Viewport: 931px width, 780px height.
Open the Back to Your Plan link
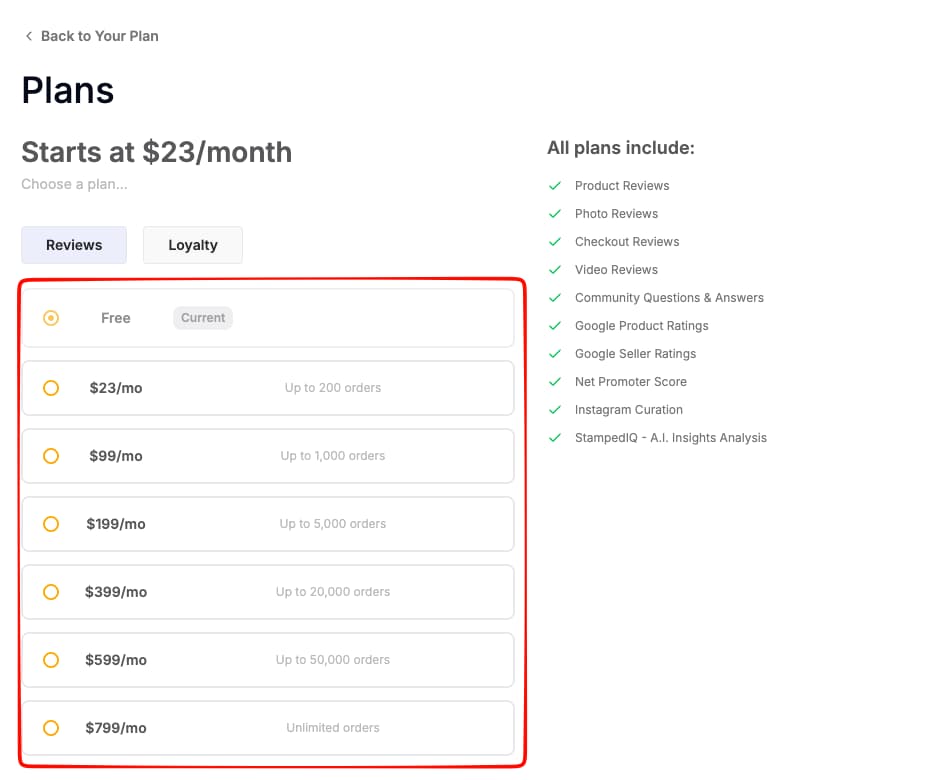coord(99,36)
